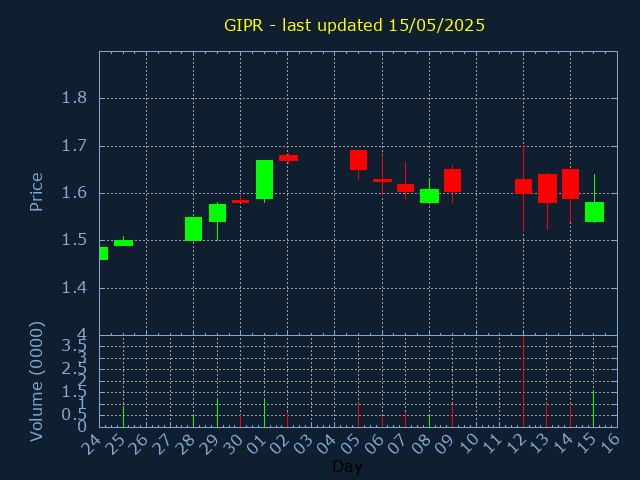640x480 pixels.
Task: Select day 16 on the x-axis
Action: [610, 444]
